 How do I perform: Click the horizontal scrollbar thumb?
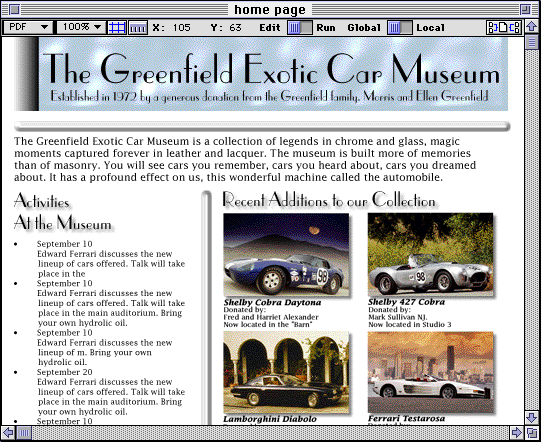[x=24, y=432]
